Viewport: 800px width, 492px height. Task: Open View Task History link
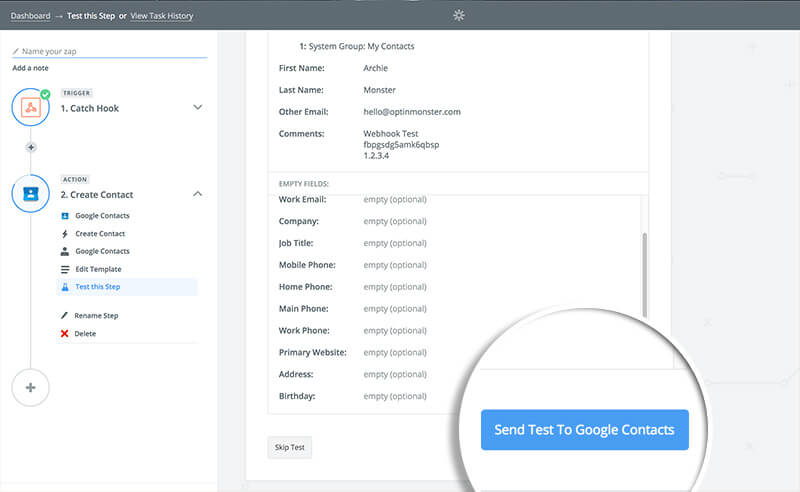(x=162, y=16)
